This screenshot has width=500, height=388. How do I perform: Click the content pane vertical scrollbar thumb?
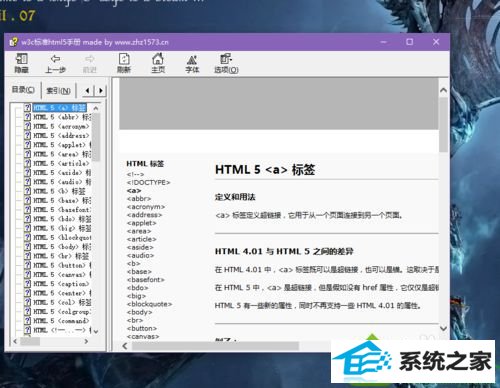[443, 125]
